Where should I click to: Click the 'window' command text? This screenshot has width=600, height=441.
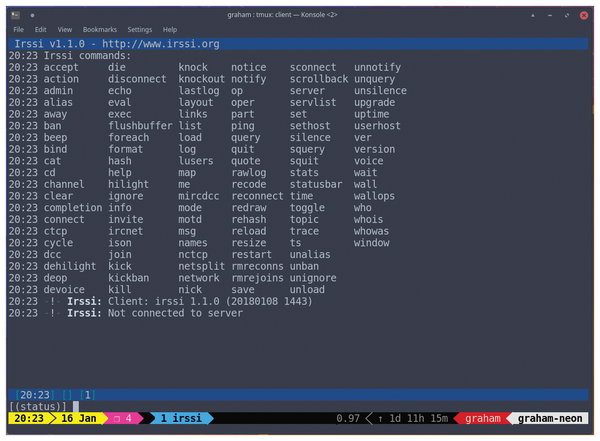click(x=371, y=243)
